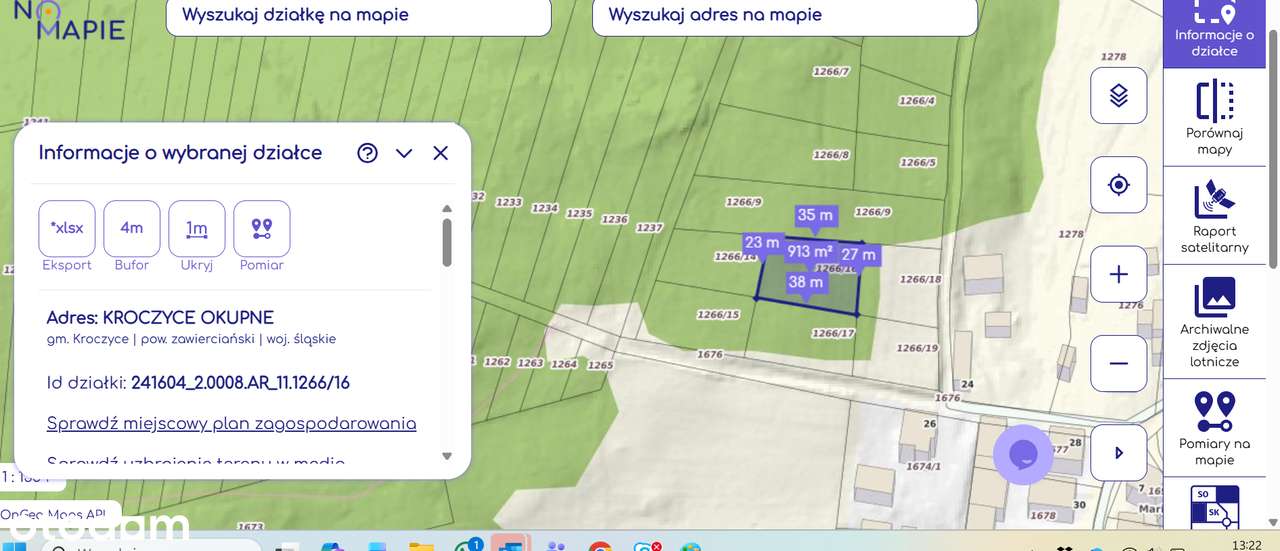
Task: Open the purple chat bubble
Action: (1023, 455)
